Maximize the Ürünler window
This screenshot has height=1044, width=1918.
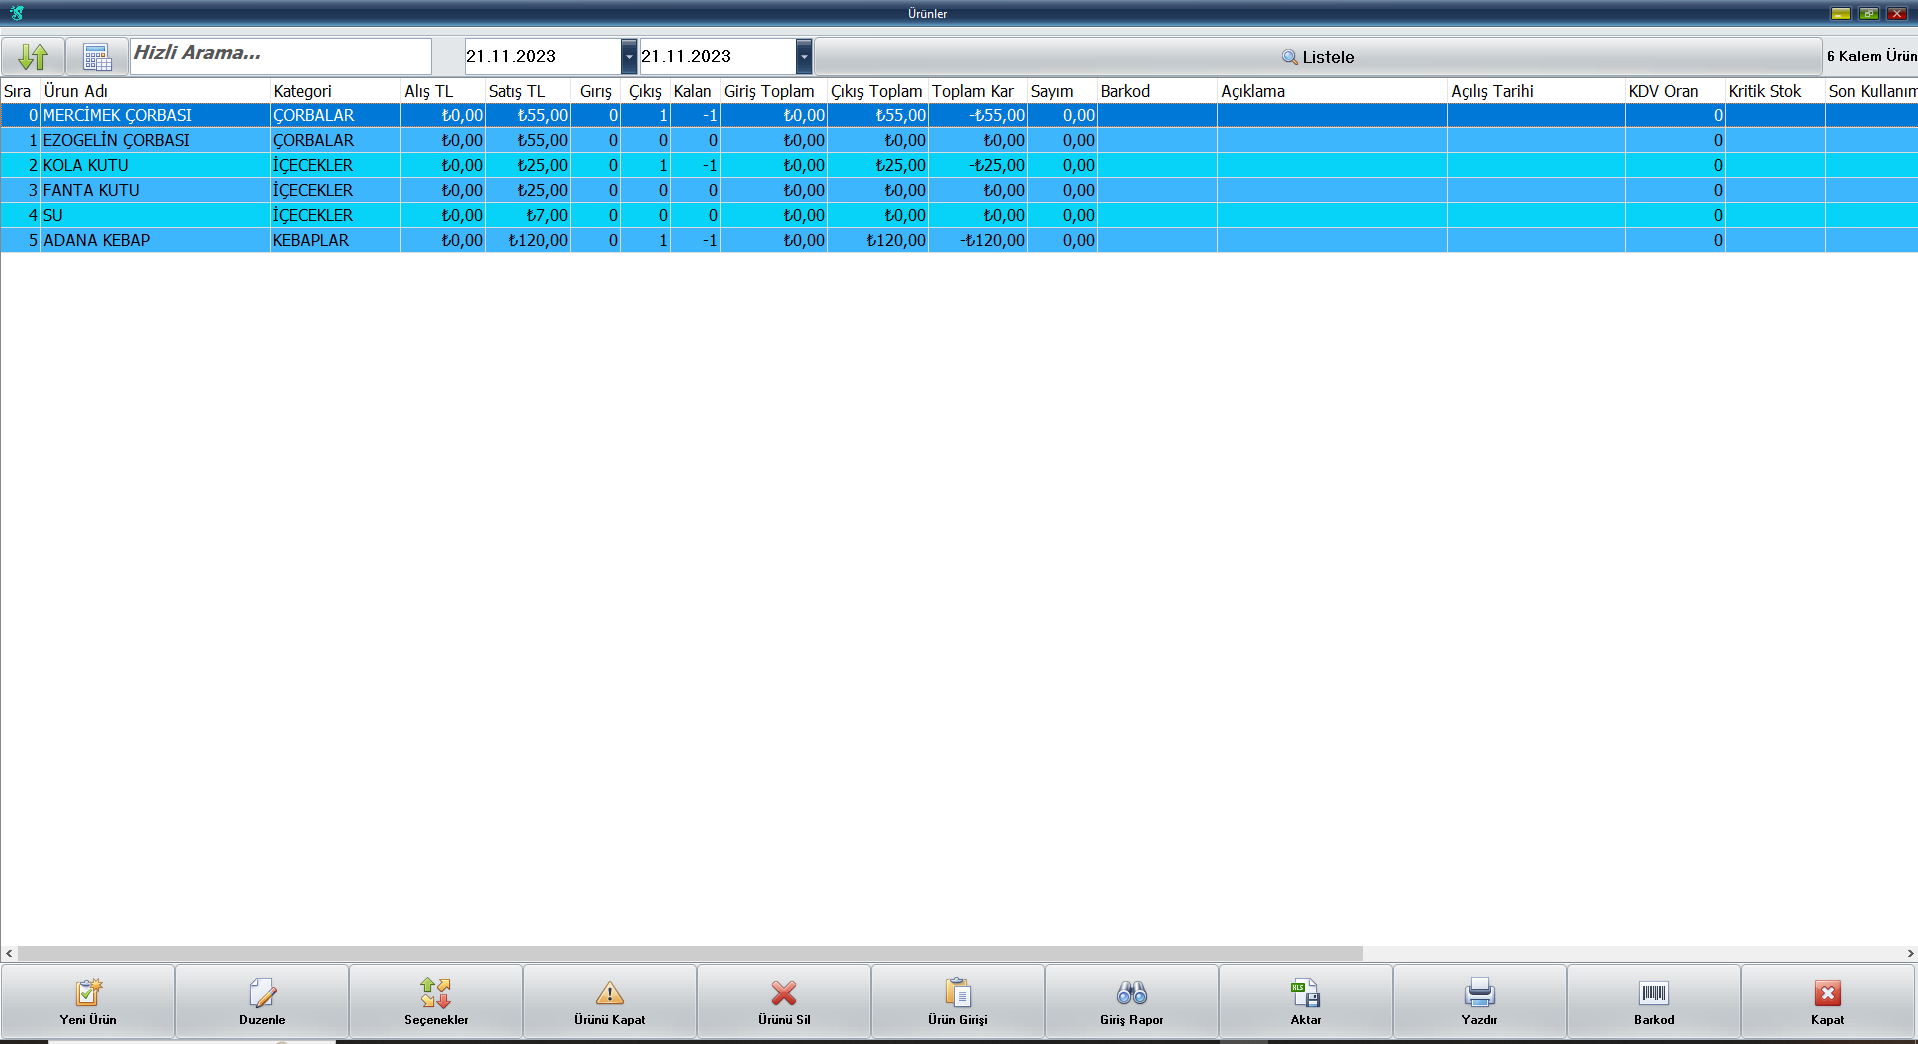coord(1869,13)
